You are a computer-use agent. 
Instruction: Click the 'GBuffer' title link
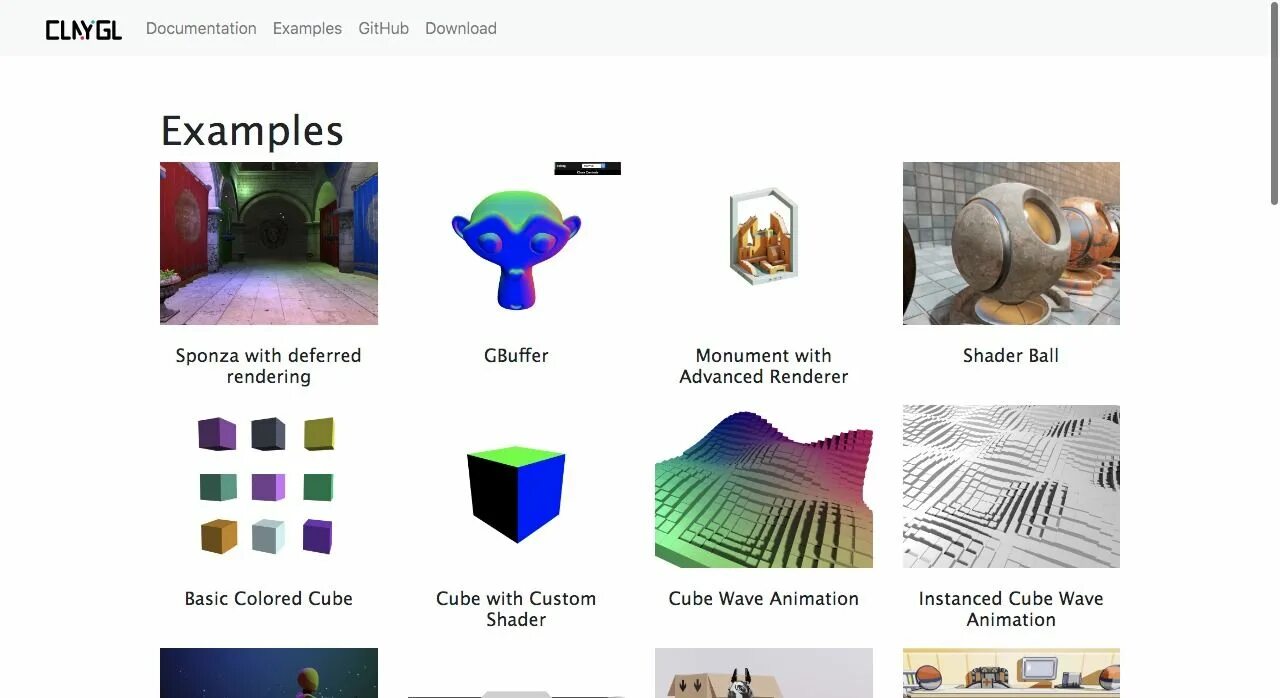click(516, 355)
